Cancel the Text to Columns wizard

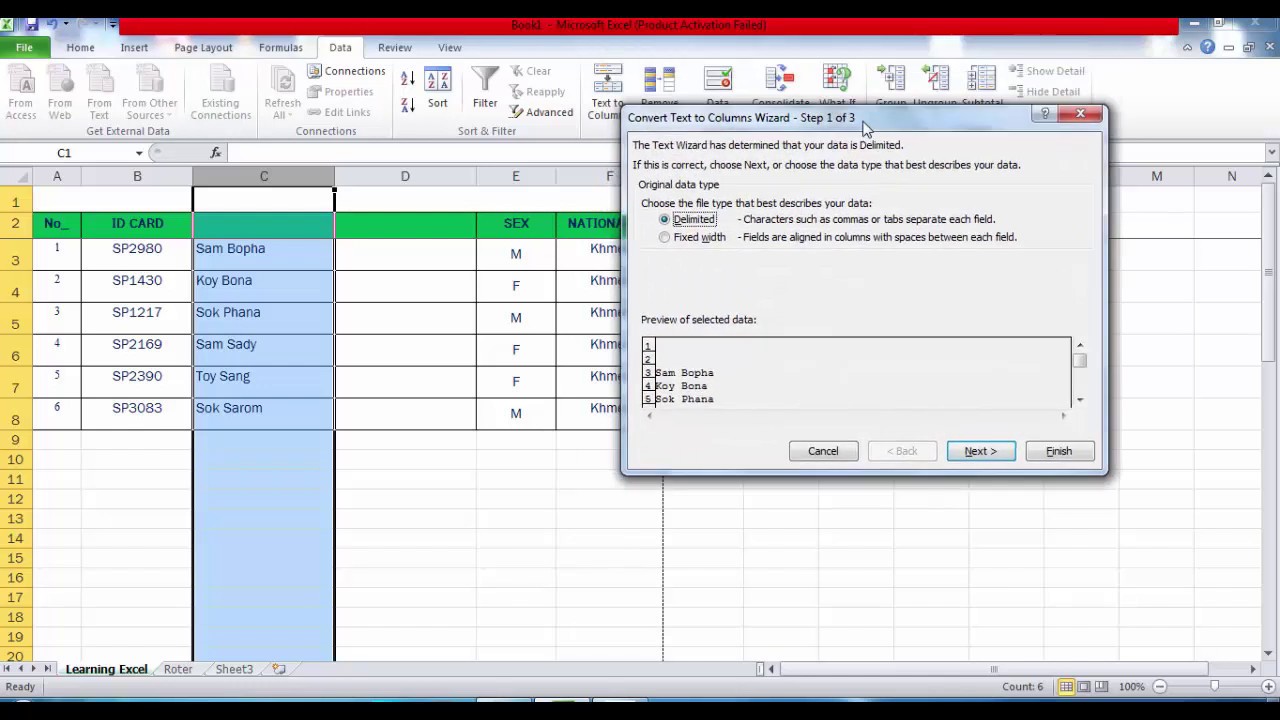click(x=823, y=451)
